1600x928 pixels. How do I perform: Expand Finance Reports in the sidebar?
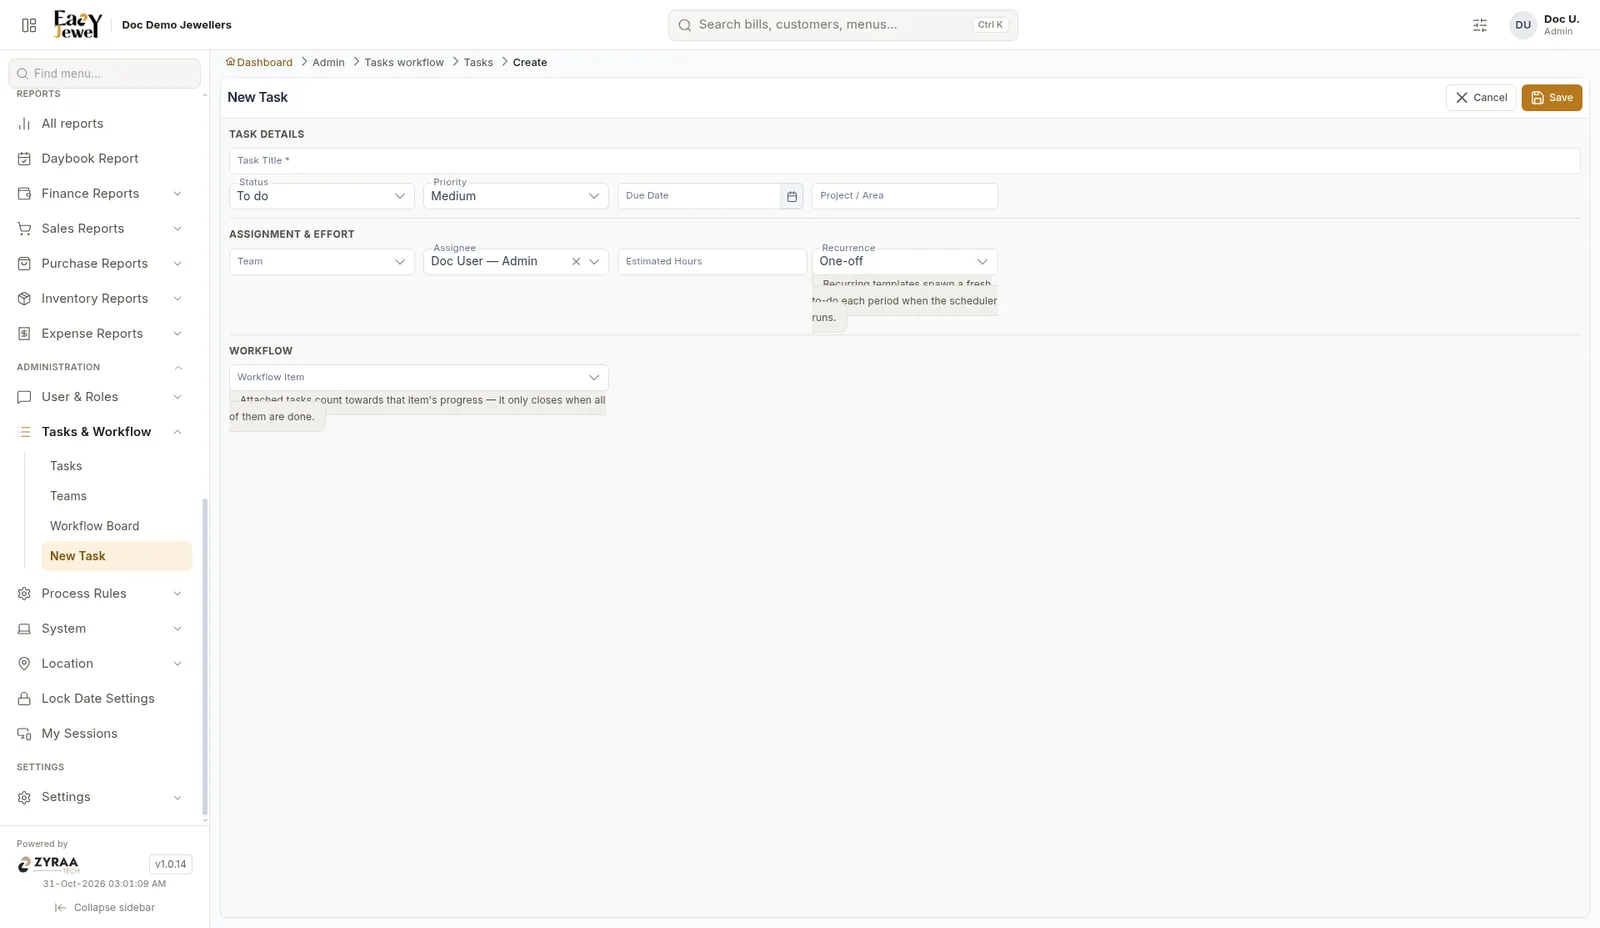[x=100, y=194]
